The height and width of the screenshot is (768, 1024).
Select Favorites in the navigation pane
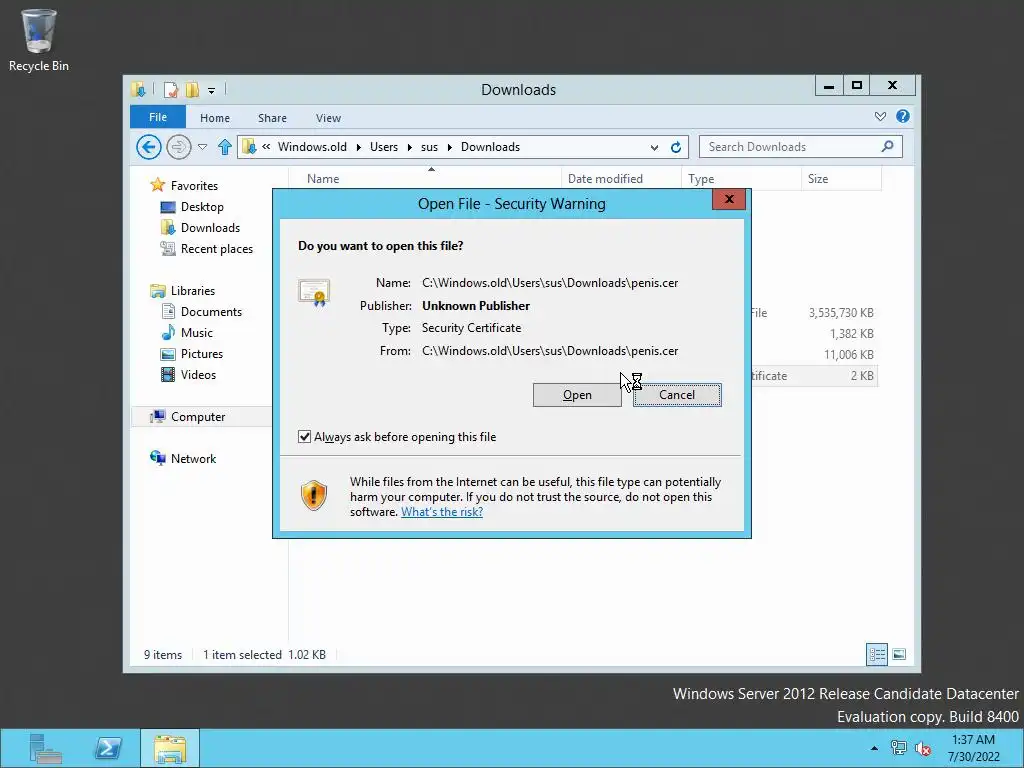coord(194,186)
